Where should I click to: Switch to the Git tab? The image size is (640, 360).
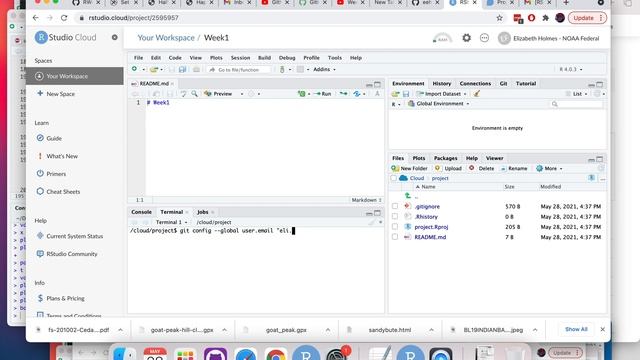pos(503,84)
